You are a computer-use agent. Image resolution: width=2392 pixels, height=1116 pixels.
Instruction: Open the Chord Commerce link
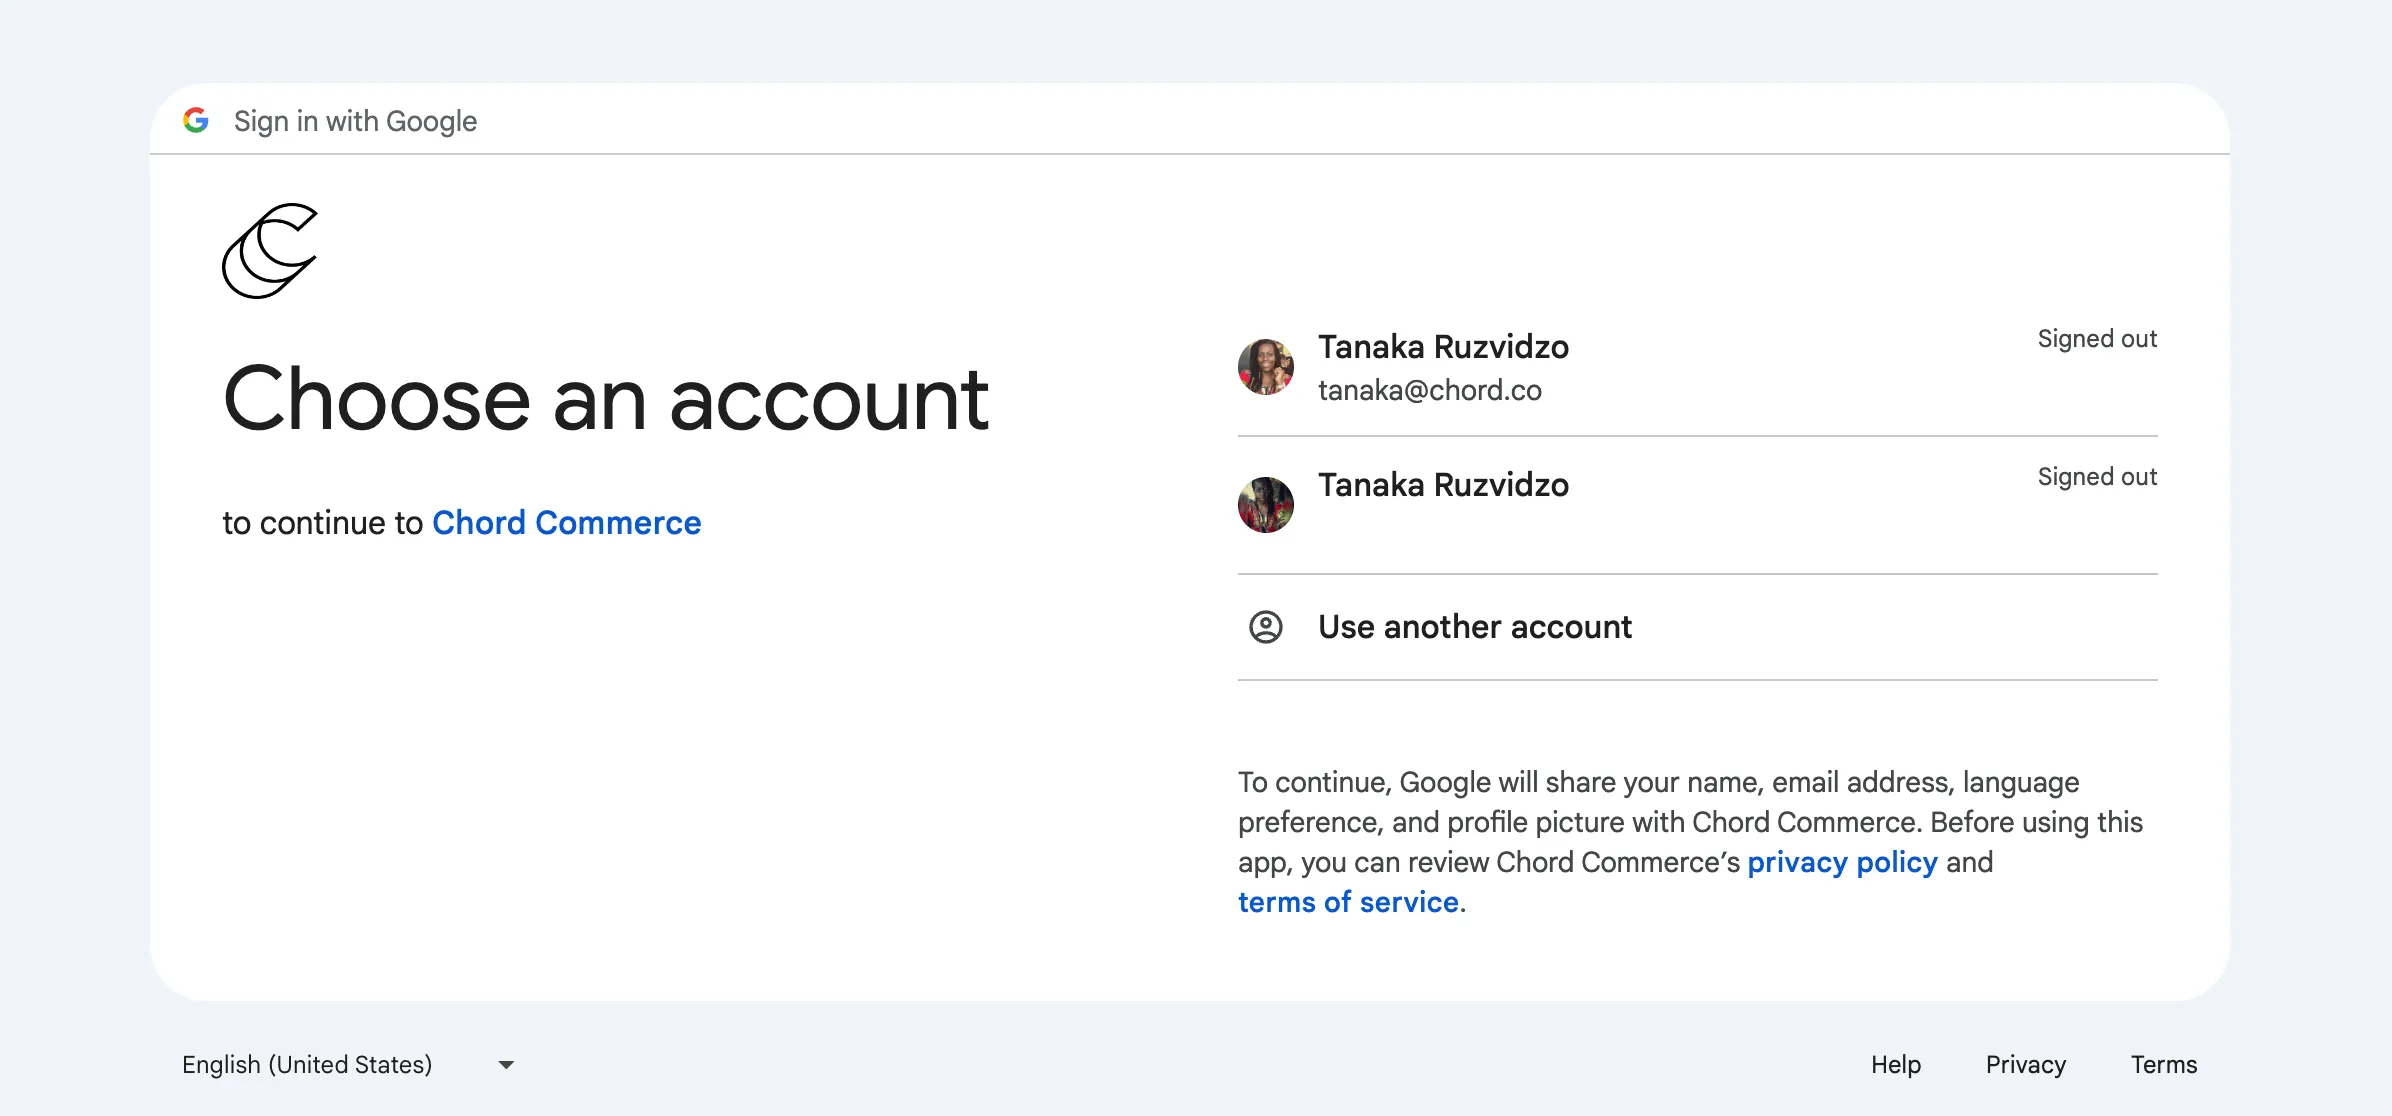(x=567, y=523)
